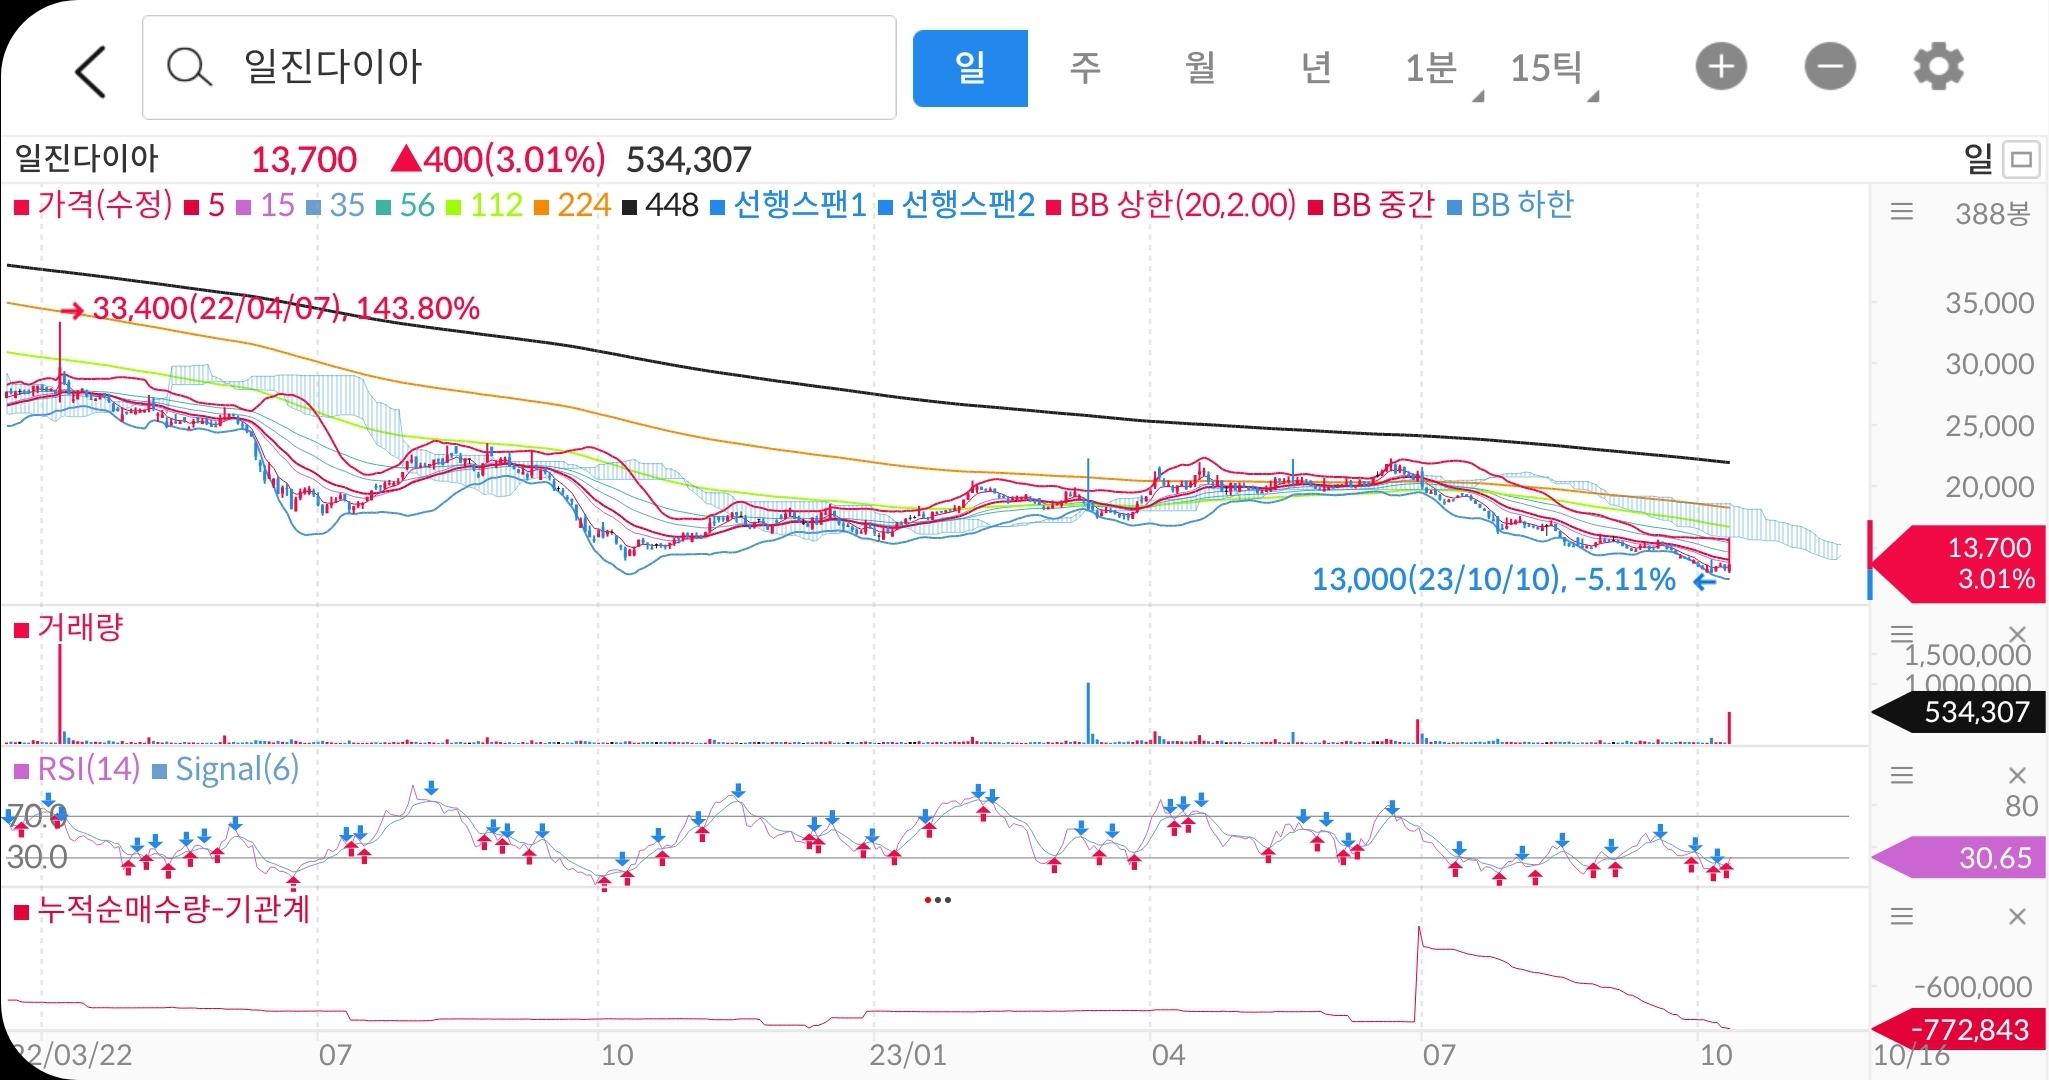
Task: Close the 누적순매수량-기관계 panel
Action: click(x=2017, y=916)
